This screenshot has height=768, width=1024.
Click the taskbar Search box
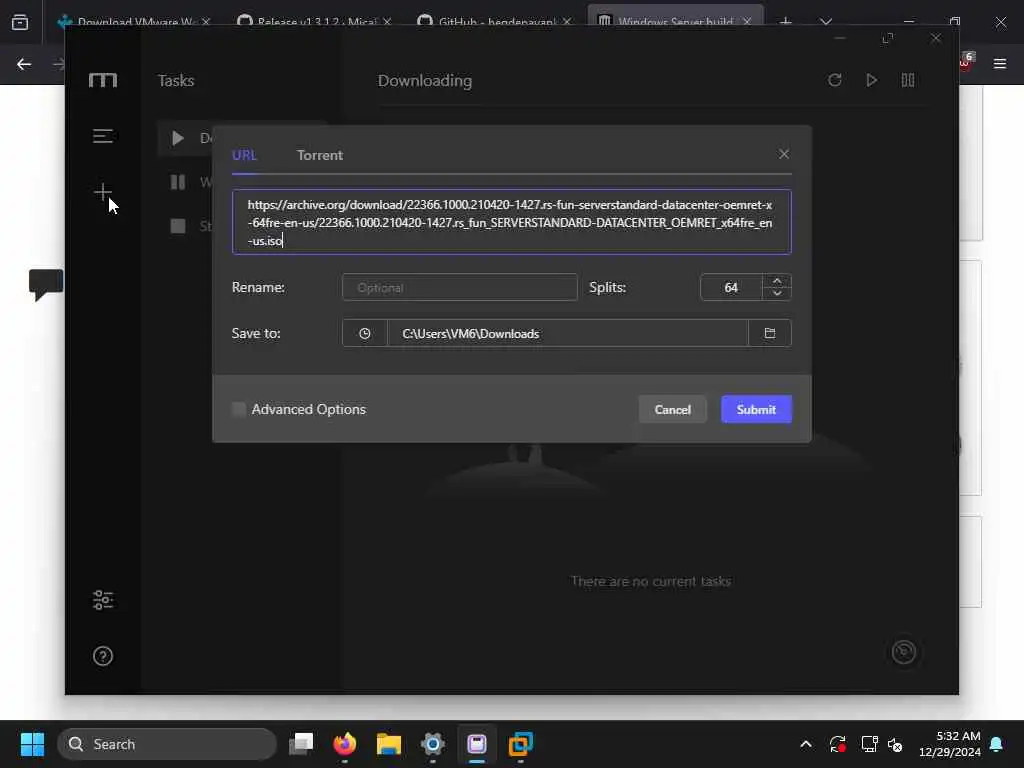167,744
